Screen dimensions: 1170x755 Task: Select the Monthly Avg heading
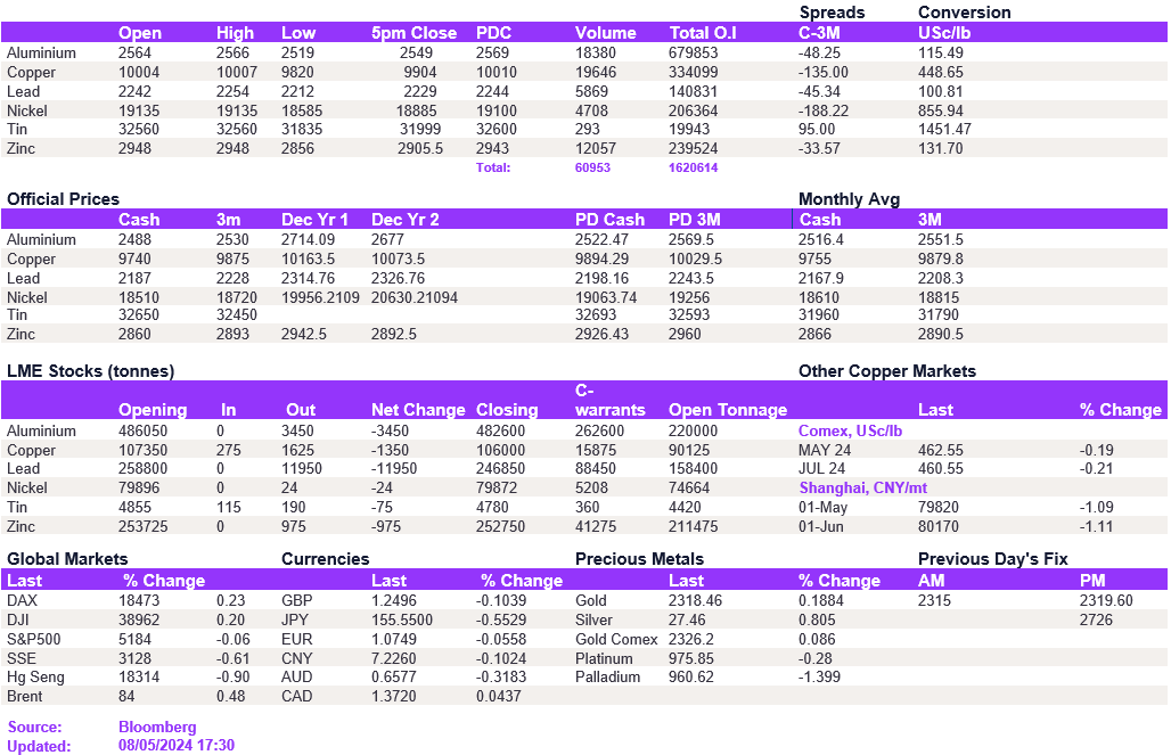(849, 199)
